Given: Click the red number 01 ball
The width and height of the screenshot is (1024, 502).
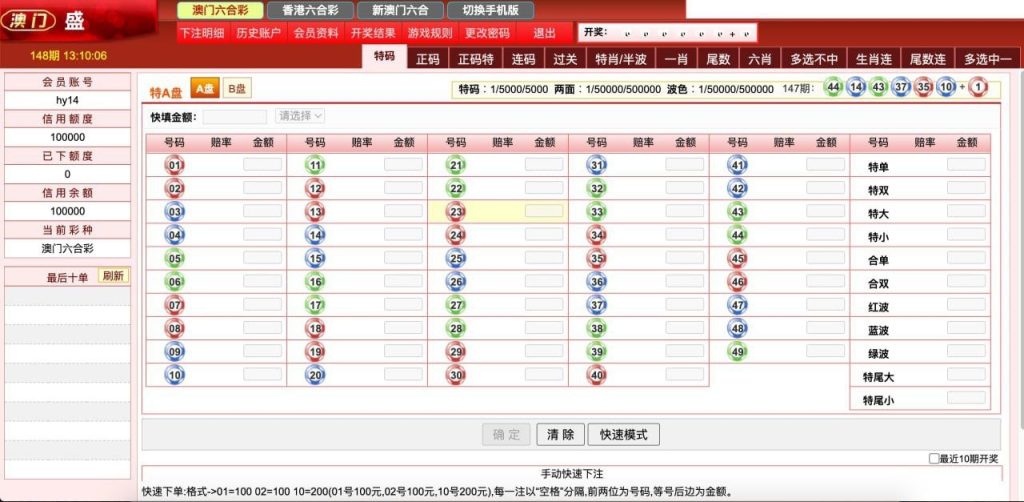Looking at the screenshot, I should click(x=175, y=165).
